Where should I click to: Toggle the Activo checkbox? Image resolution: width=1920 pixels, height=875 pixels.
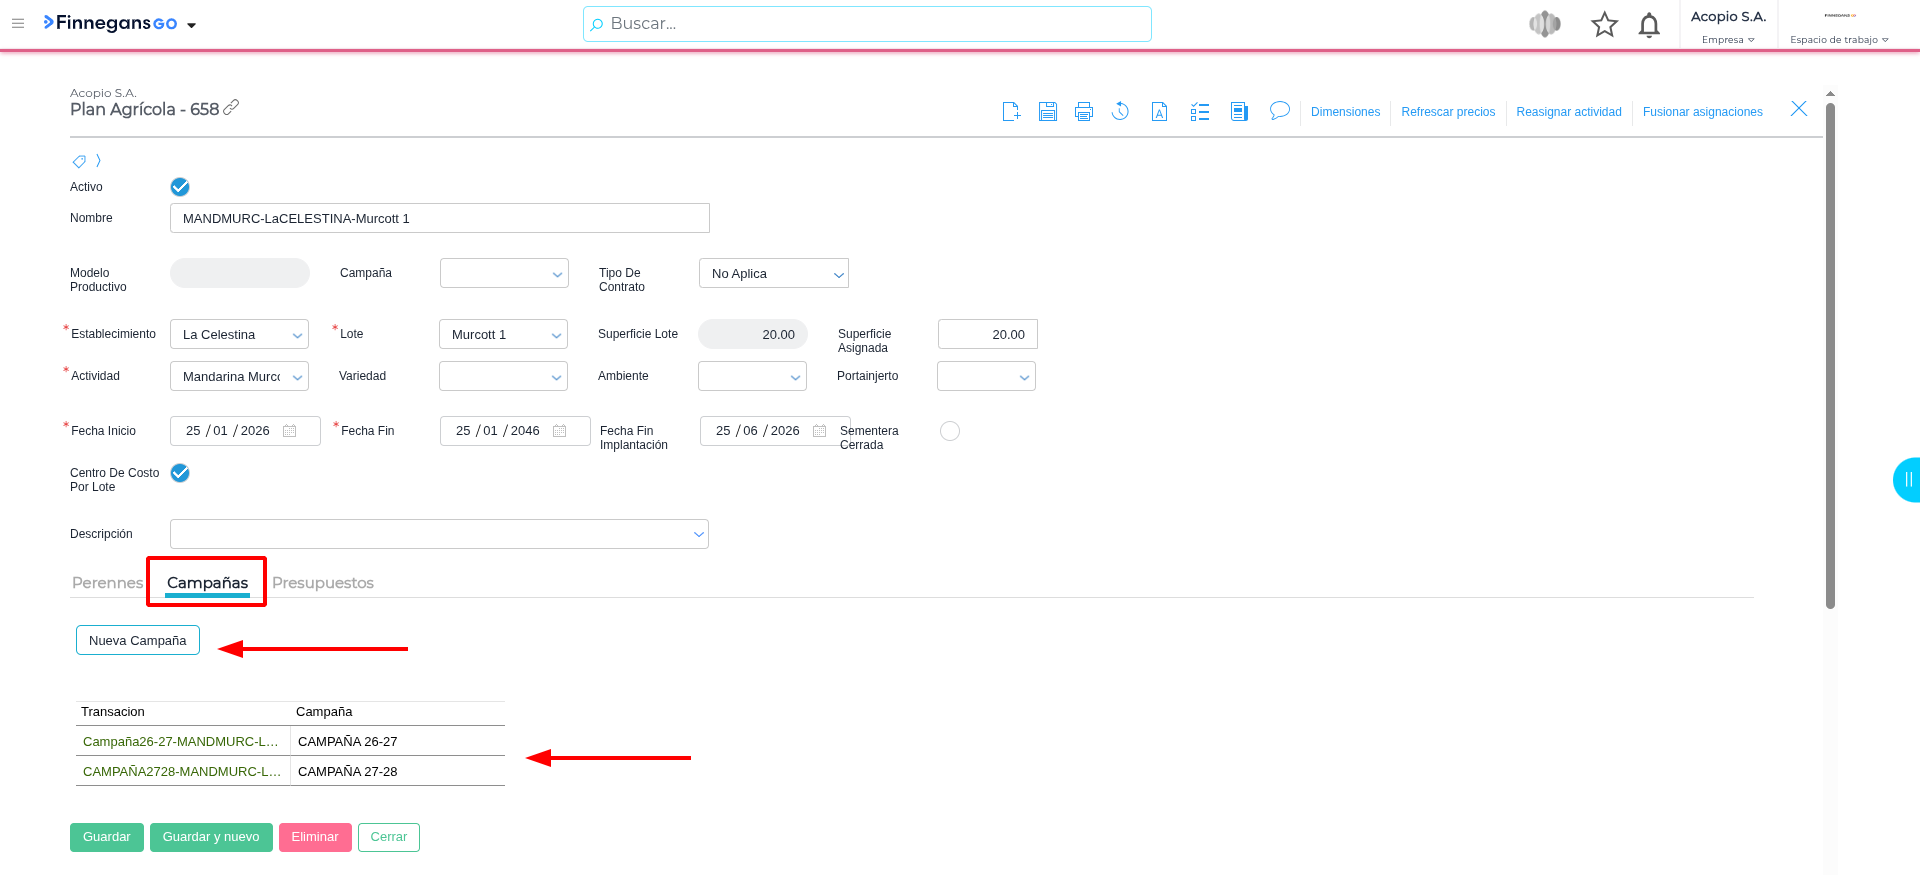point(180,187)
